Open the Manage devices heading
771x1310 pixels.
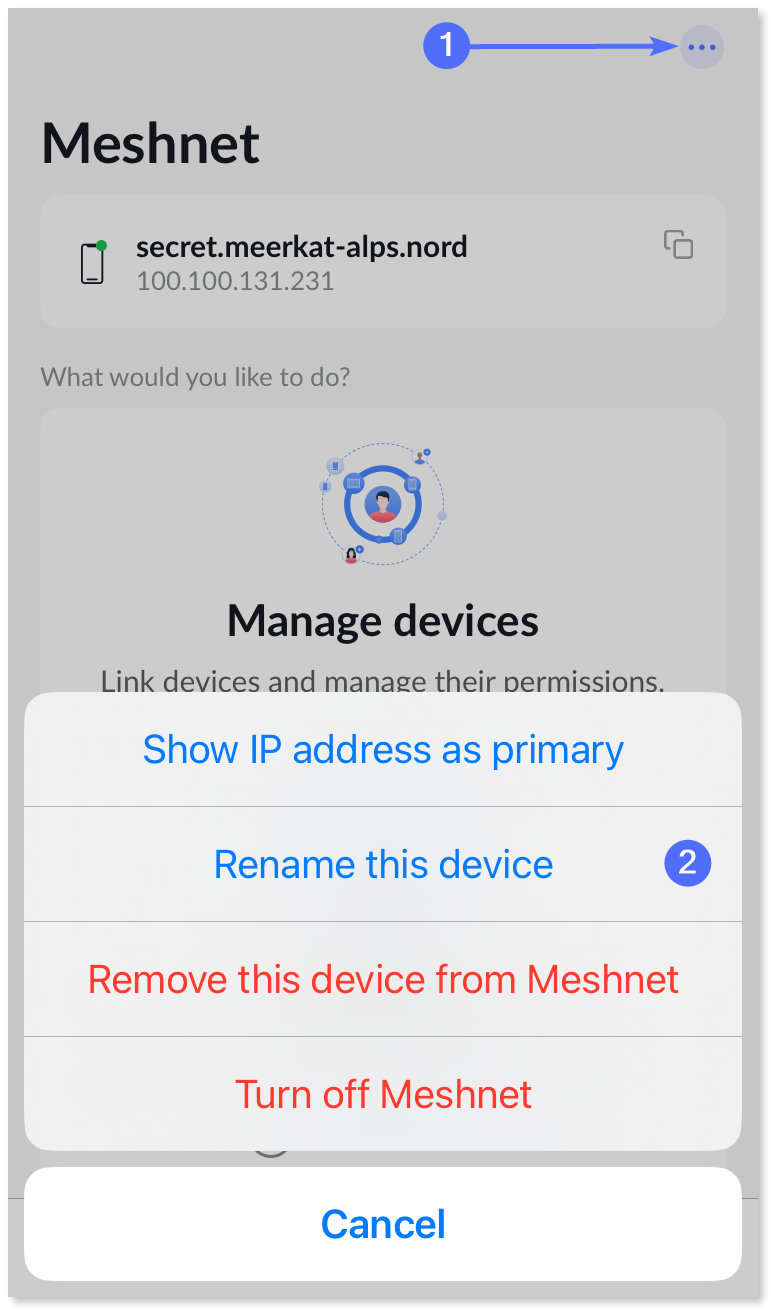383,621
